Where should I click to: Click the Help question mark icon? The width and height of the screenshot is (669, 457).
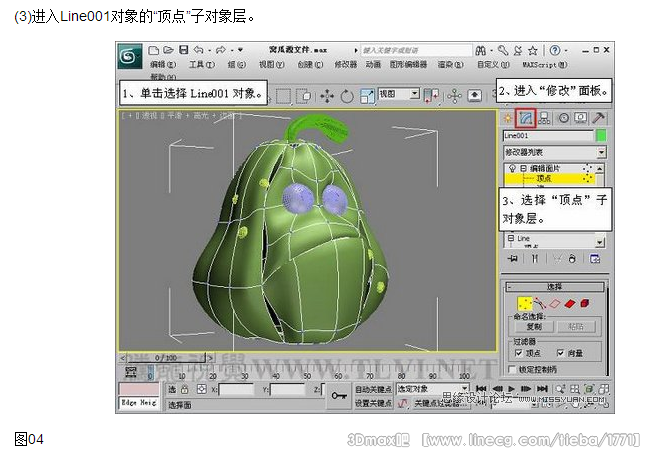click(x=555, y=50)
